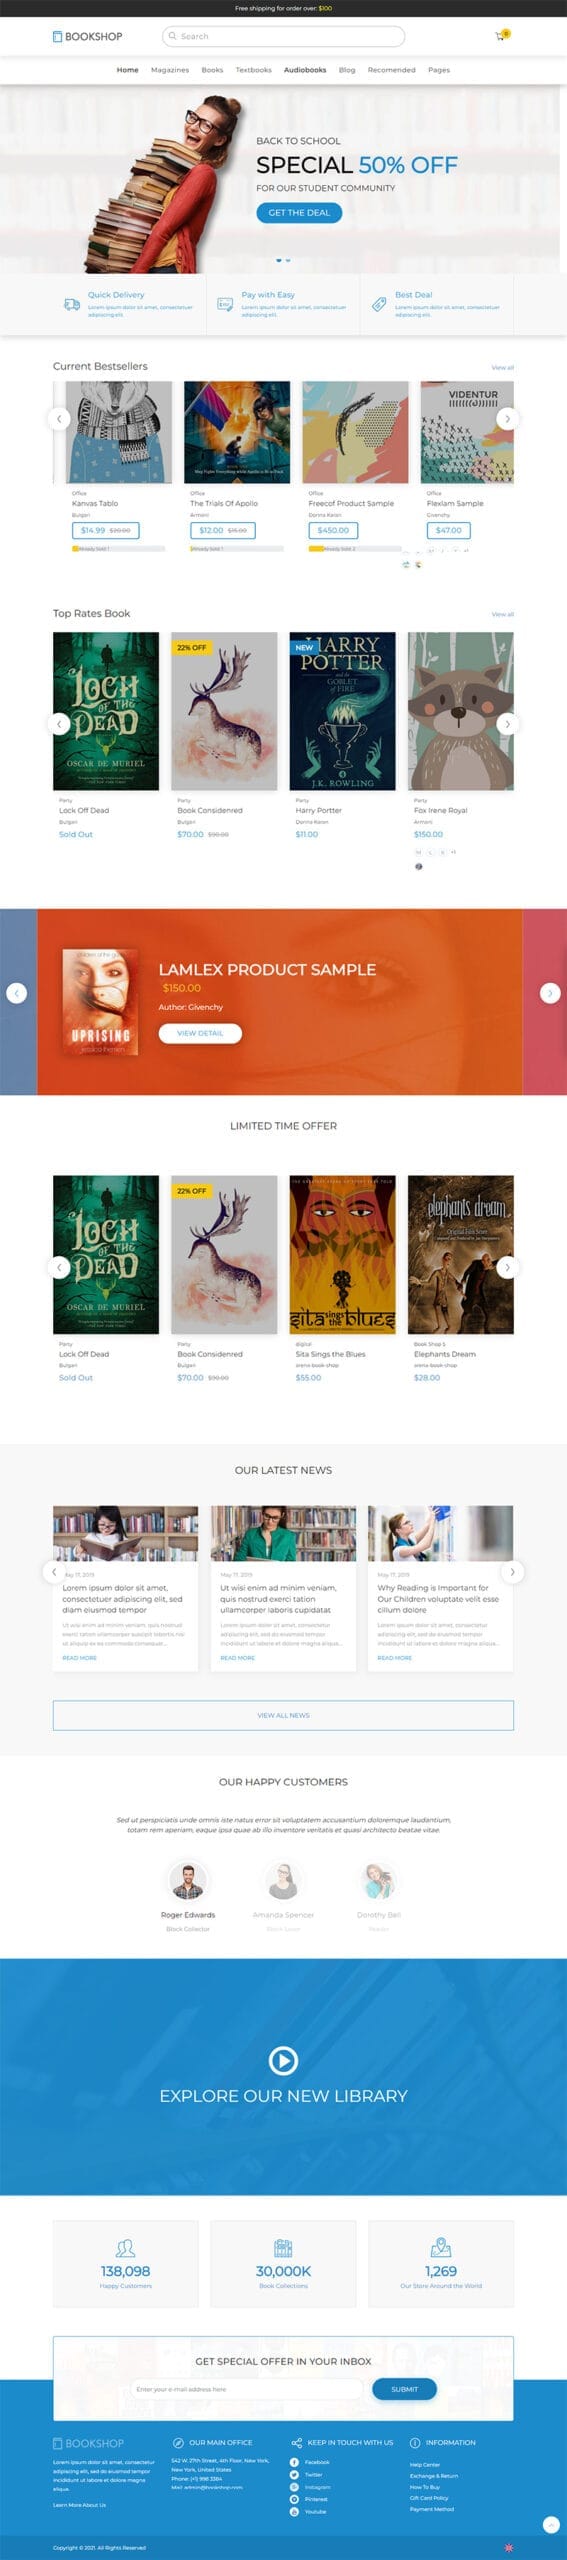Open the shopping cart icon in header

(x=500, y=36)
